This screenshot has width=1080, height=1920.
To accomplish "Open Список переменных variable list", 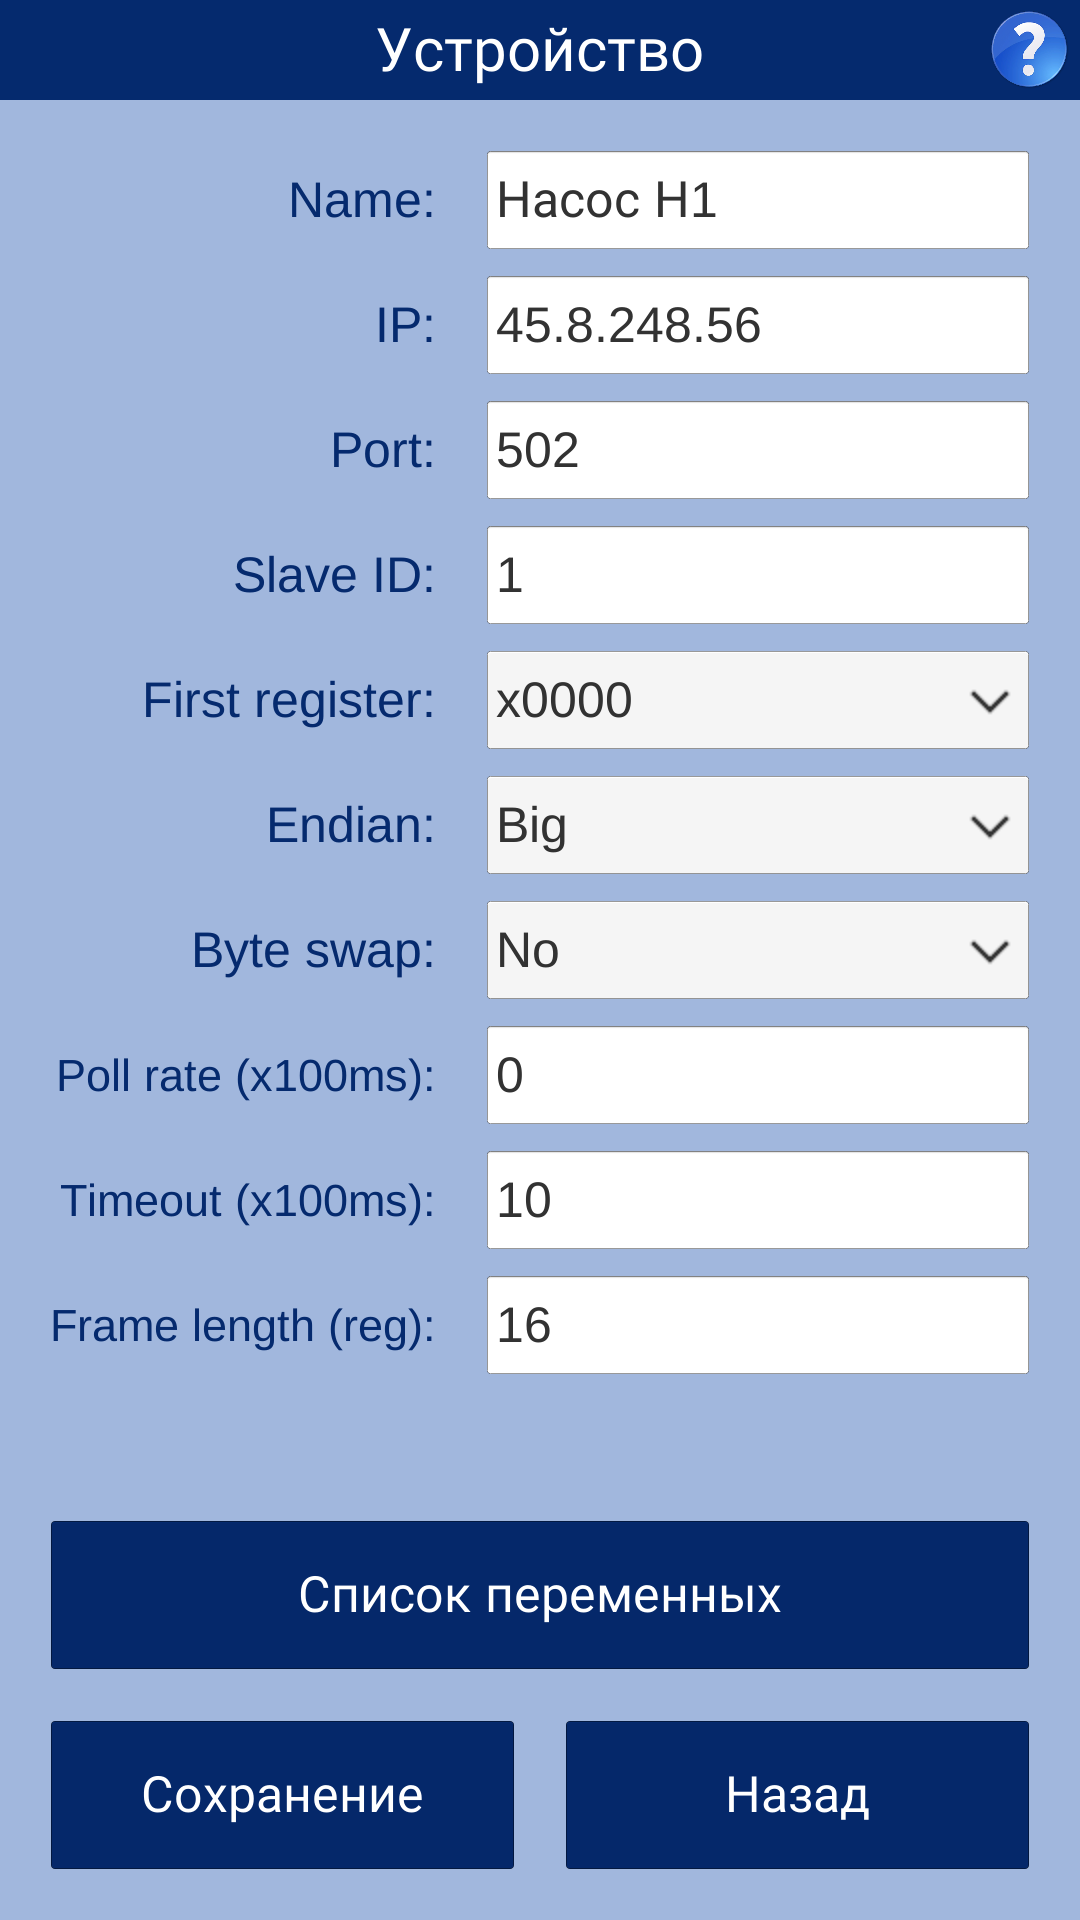I will pyautogui.click(x=540, y=1595).
